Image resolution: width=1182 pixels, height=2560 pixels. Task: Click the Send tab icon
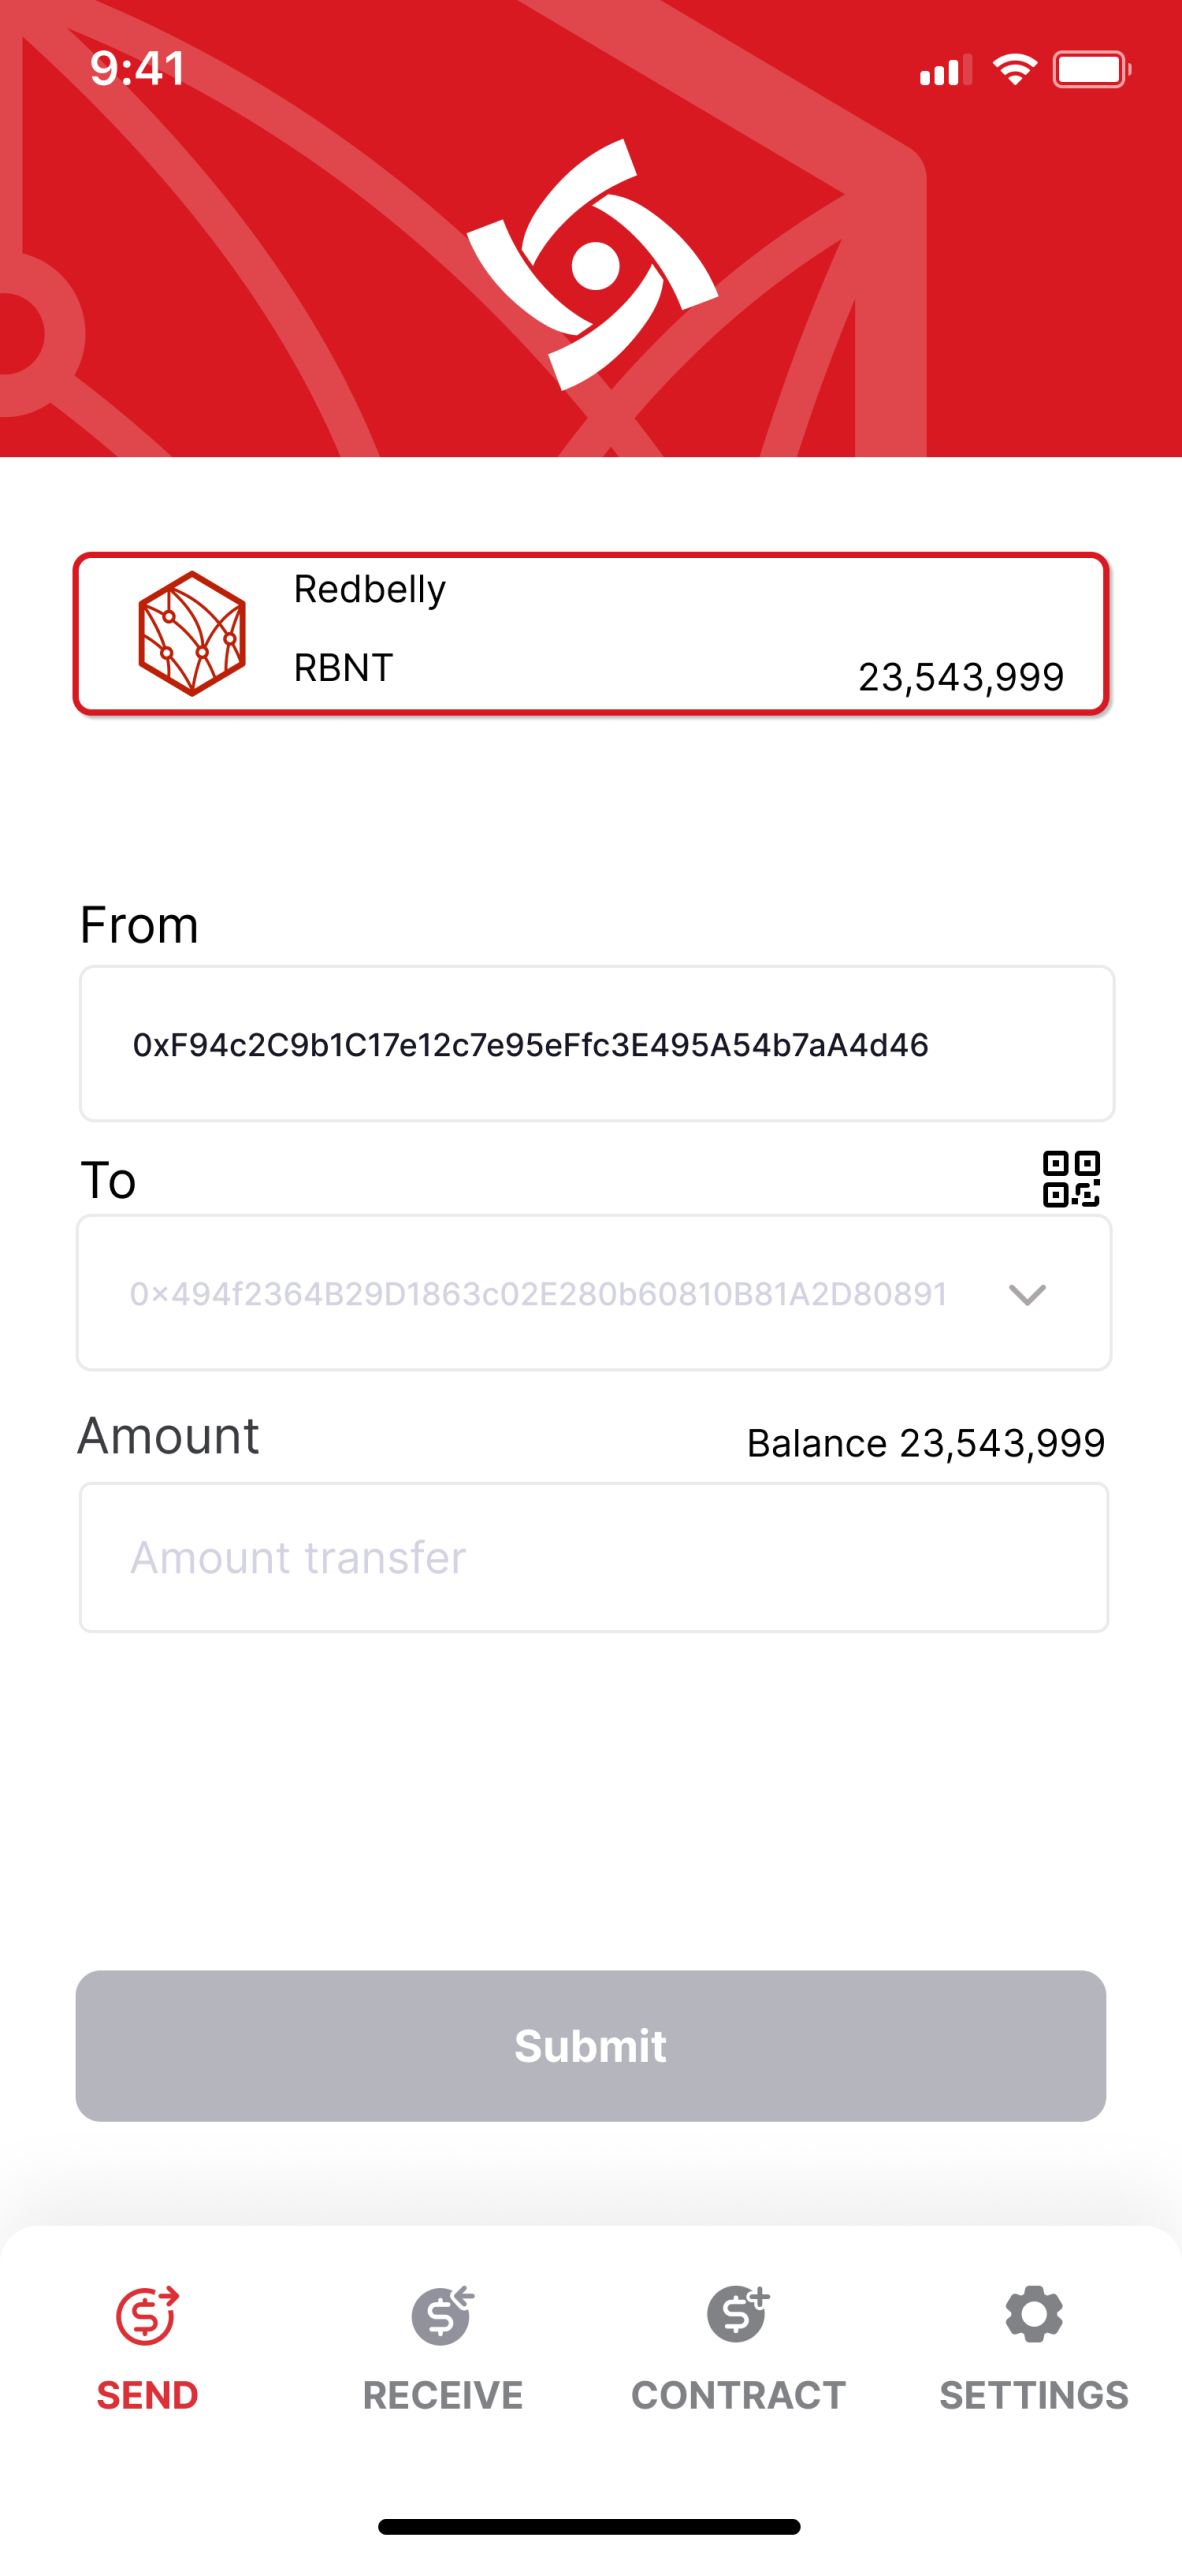(147, 2314)
